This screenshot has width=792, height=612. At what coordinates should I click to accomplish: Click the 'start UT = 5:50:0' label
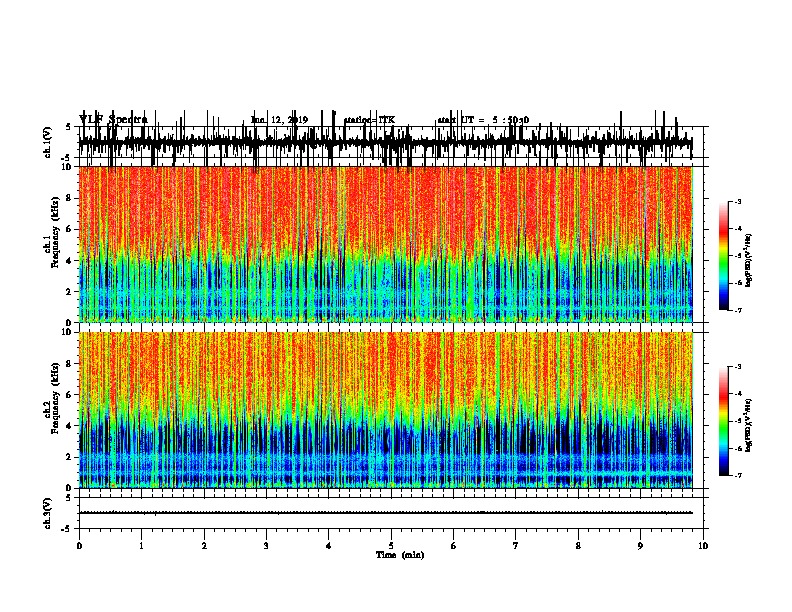(x=483, y=120)
